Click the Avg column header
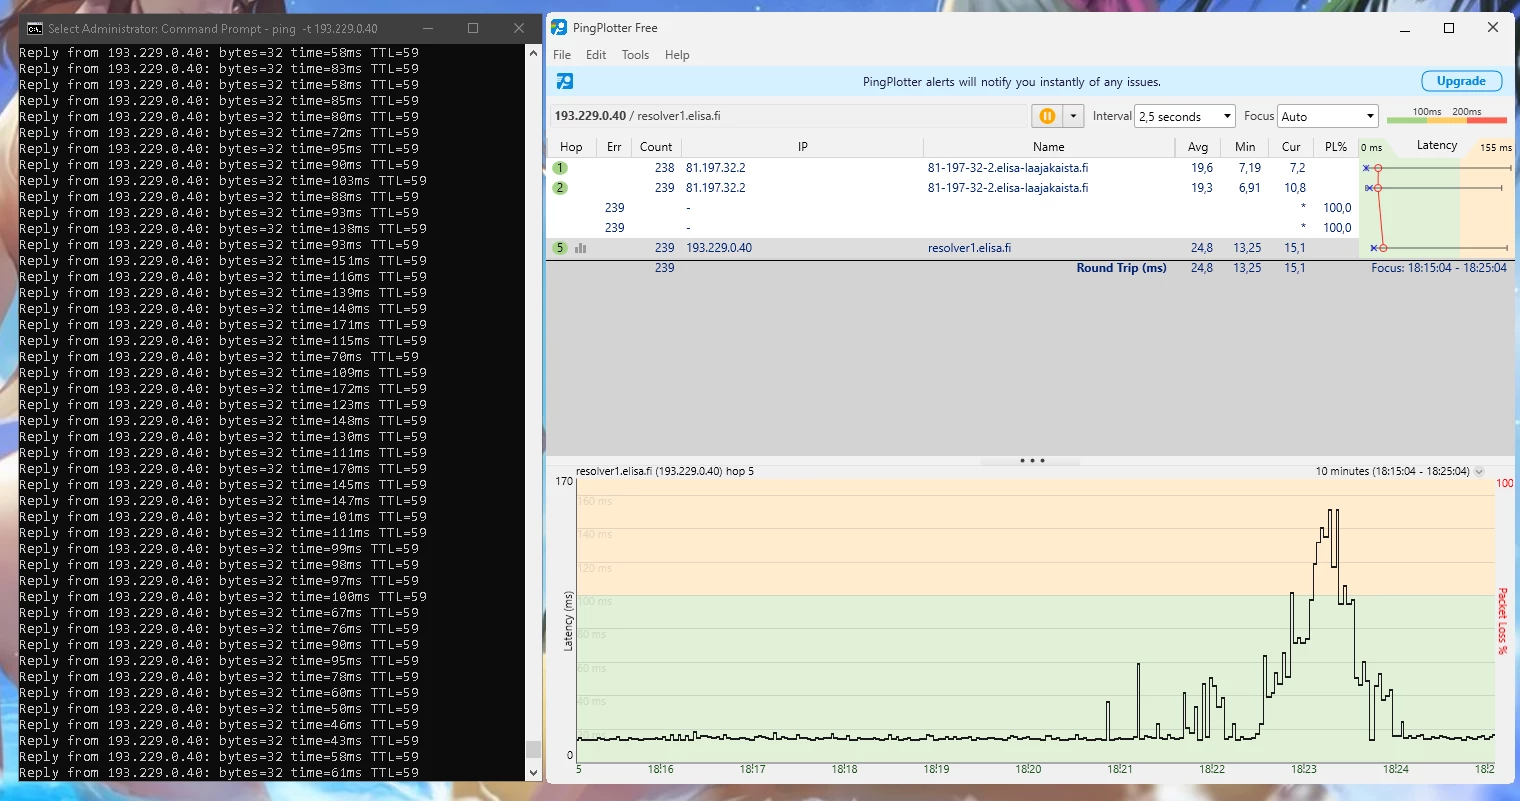The image size is (1520, 801). (1198, 147)
